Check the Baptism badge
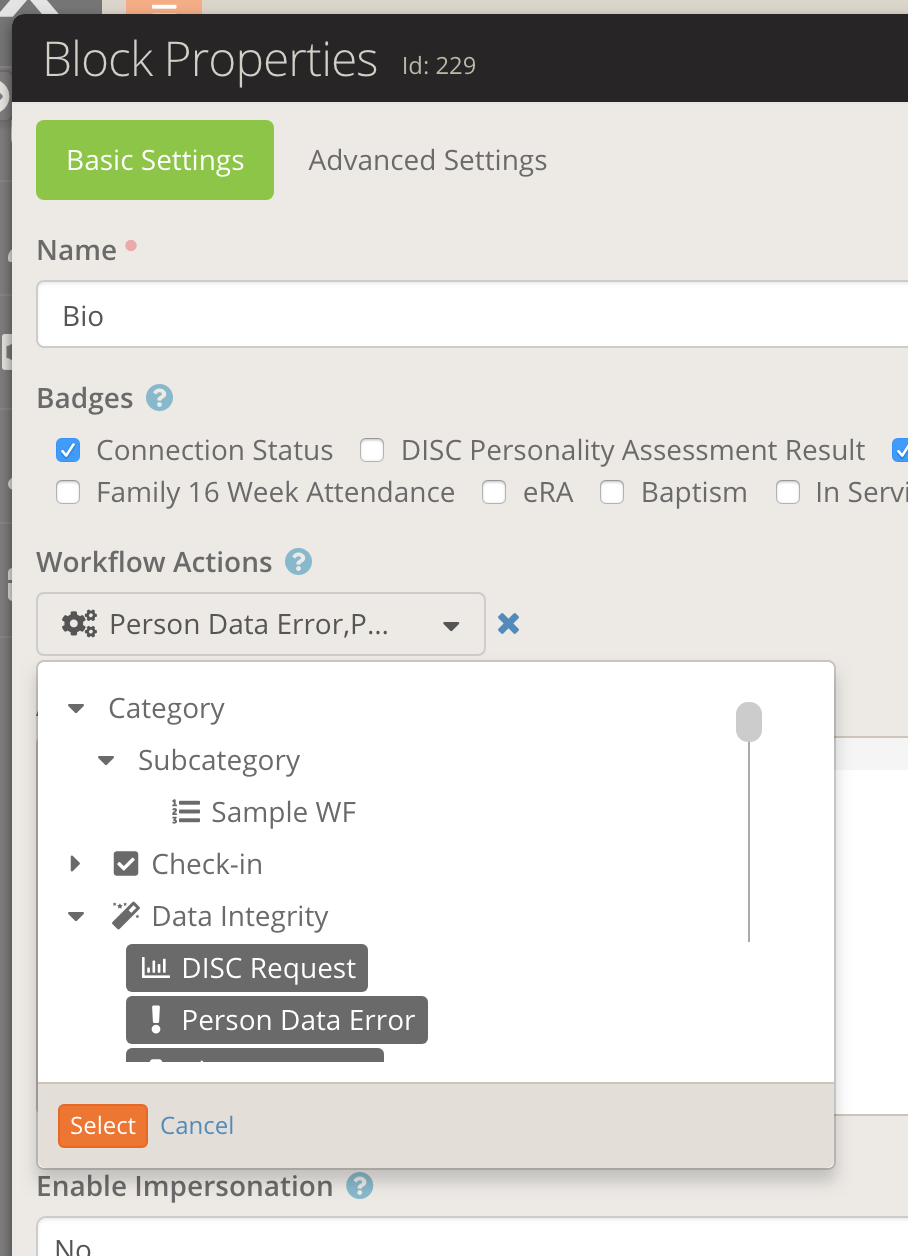The image size is (908, 1256). tap(611, 492)
